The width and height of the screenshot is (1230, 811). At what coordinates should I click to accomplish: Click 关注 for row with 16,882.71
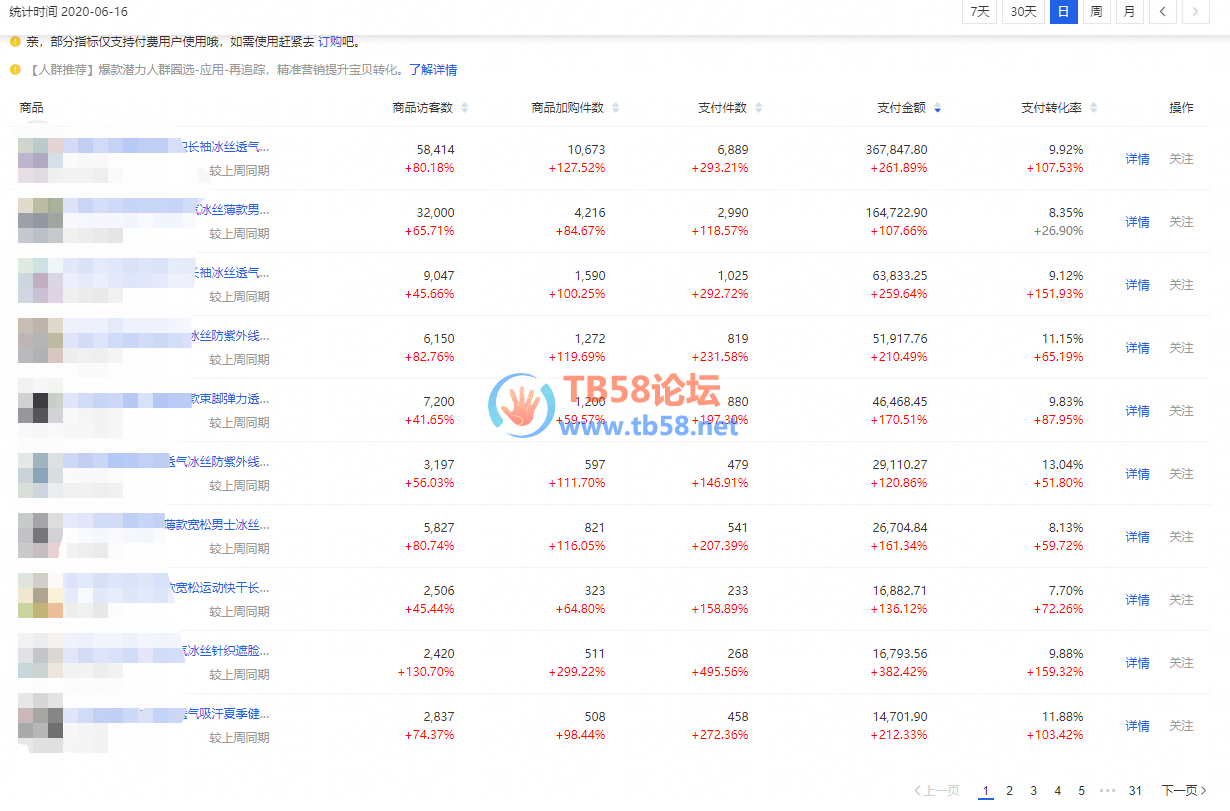click(x=1181, y=600)
